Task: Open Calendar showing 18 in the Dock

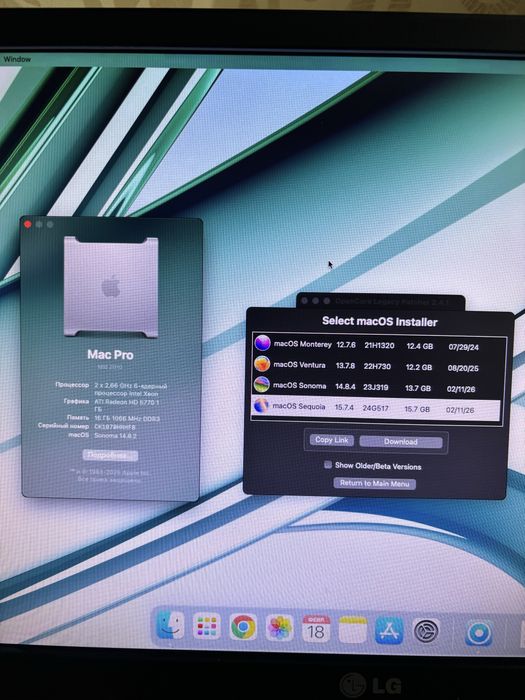Action: (x=316, y=629)
